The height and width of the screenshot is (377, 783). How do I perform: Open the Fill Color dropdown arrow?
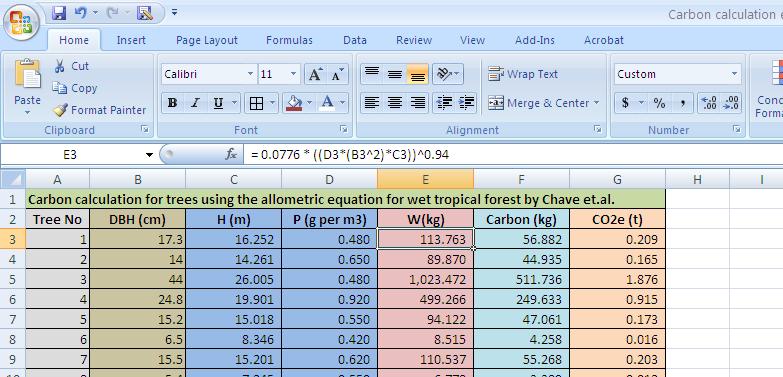[310, 103]
